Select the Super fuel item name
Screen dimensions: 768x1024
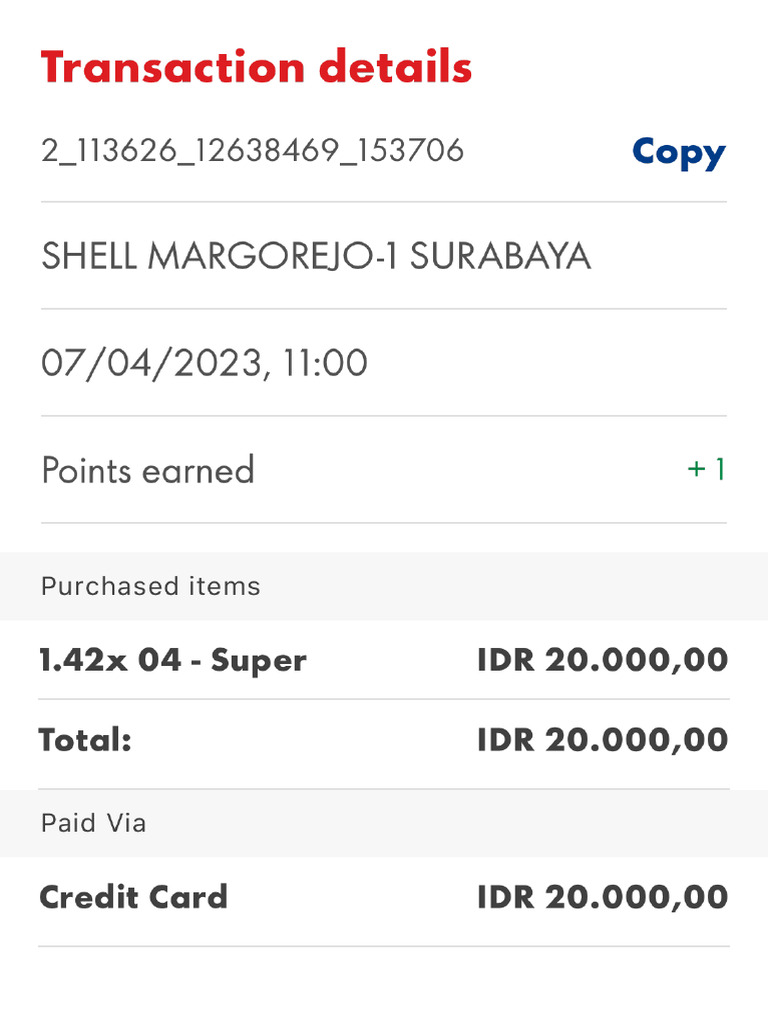point(258,660)
